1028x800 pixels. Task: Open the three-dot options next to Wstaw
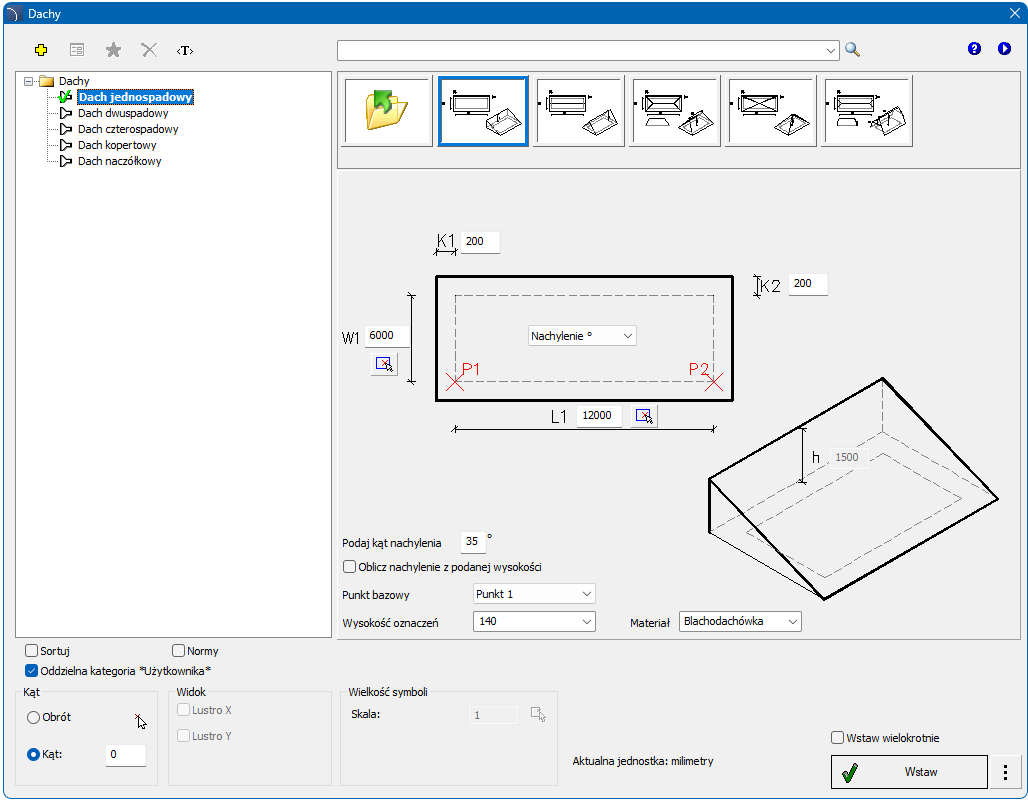(1004, 772)
